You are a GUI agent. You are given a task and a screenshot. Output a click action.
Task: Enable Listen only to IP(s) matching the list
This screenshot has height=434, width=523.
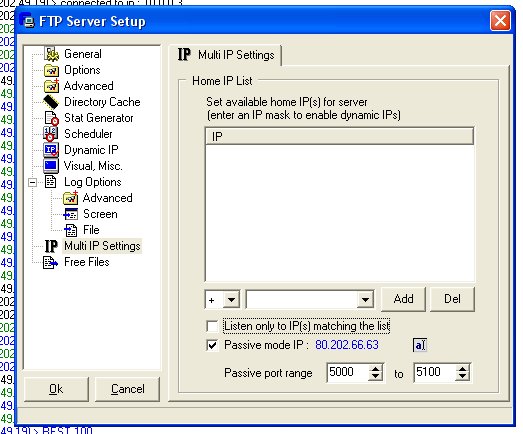[x=212, y=326]
